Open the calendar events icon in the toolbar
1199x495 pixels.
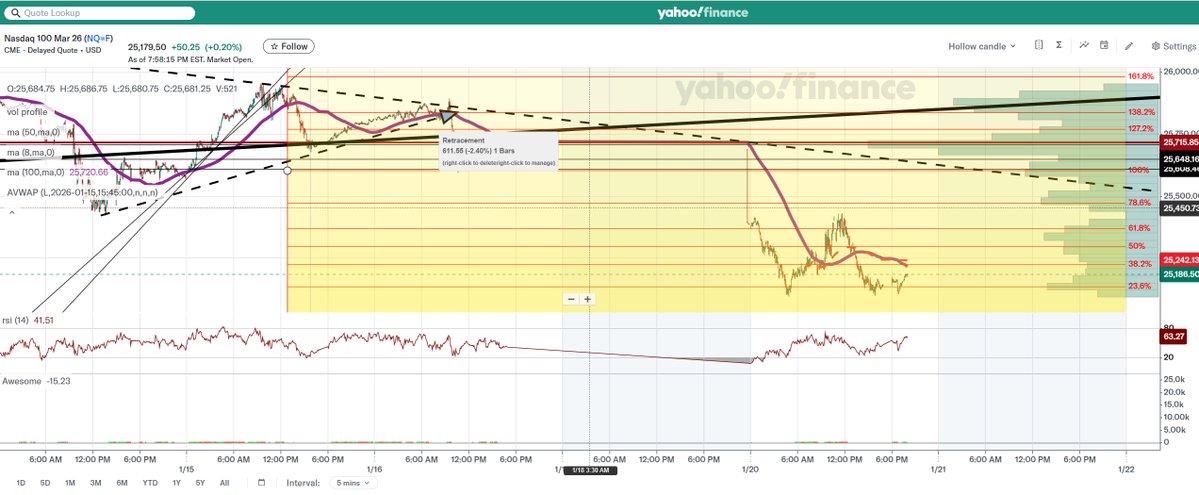pos(1104,45)
